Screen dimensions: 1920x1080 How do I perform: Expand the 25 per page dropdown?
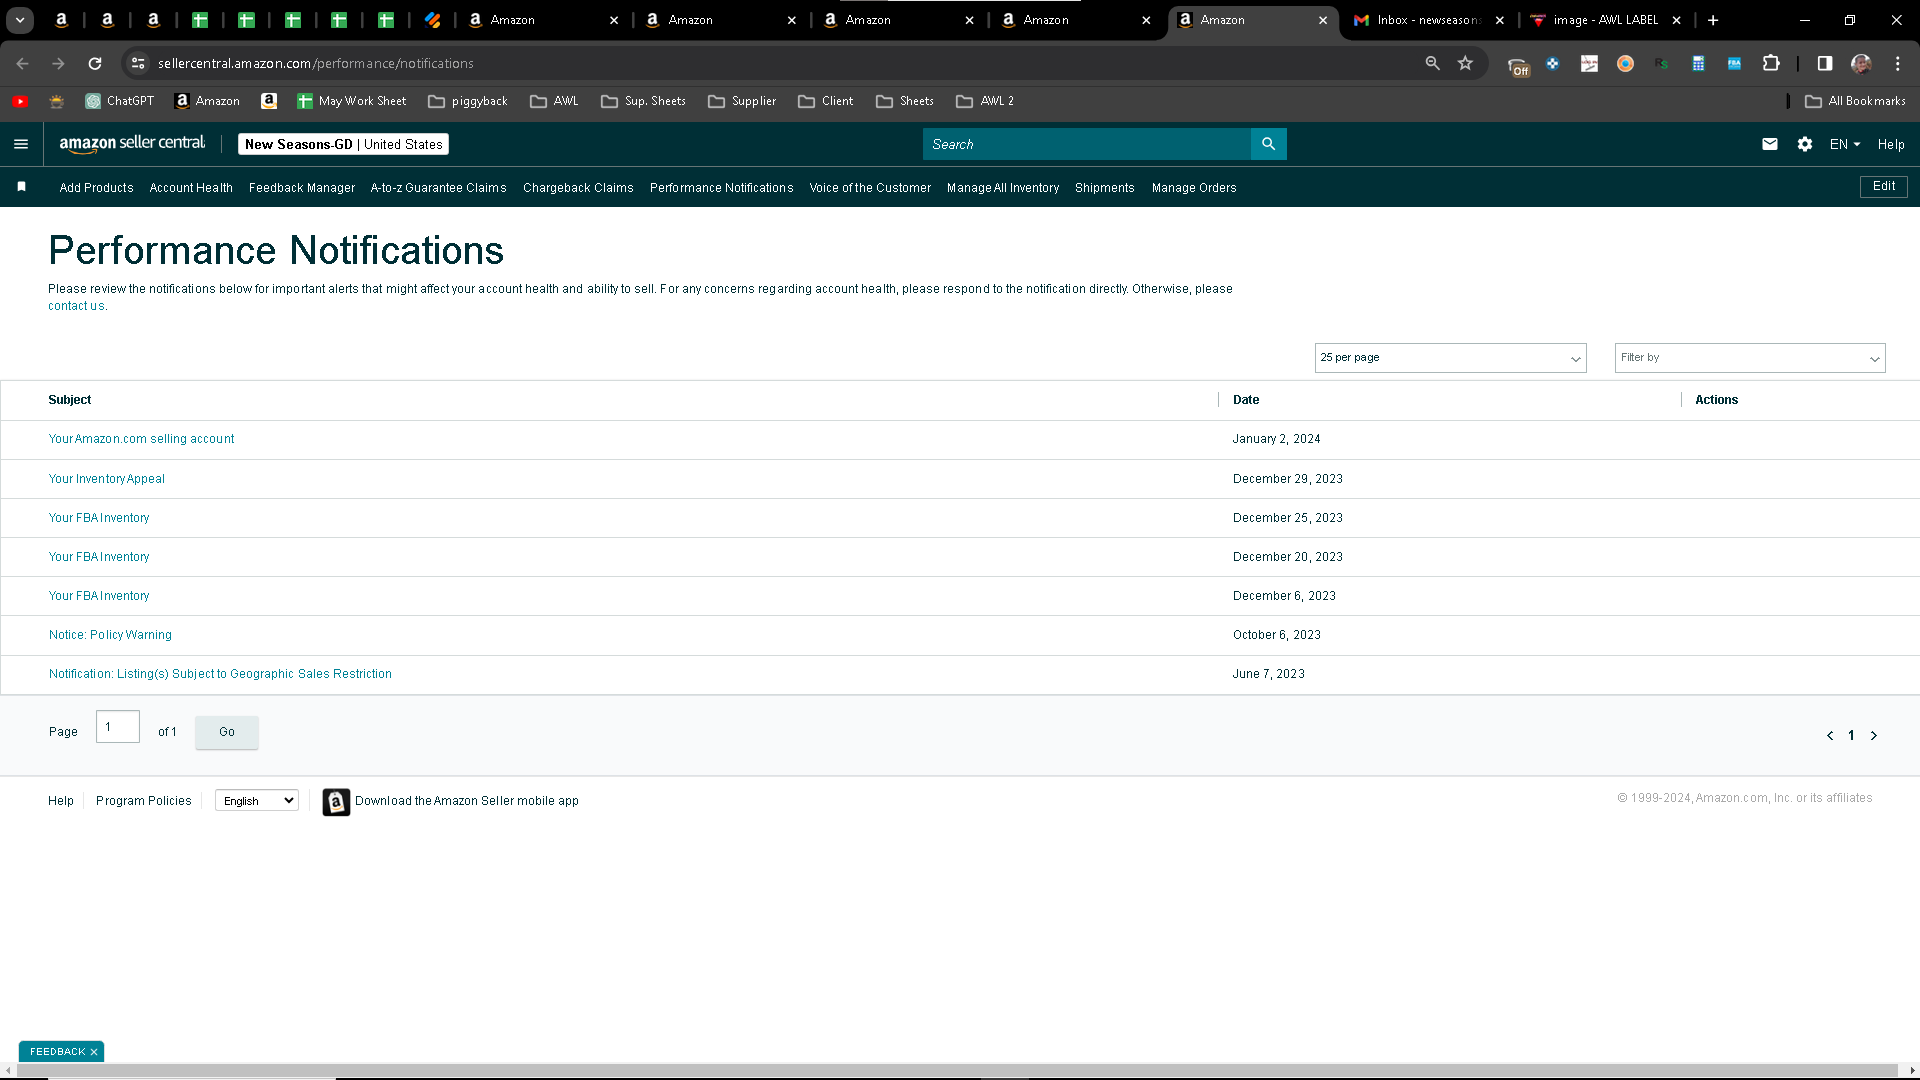tap(1450, 358)
